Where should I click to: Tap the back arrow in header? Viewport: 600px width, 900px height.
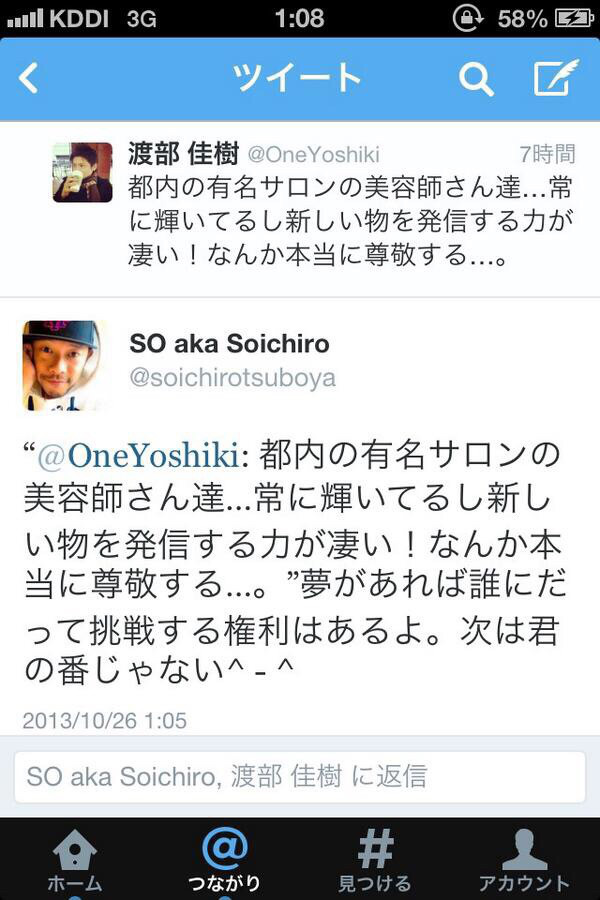[x=28, y=78]
